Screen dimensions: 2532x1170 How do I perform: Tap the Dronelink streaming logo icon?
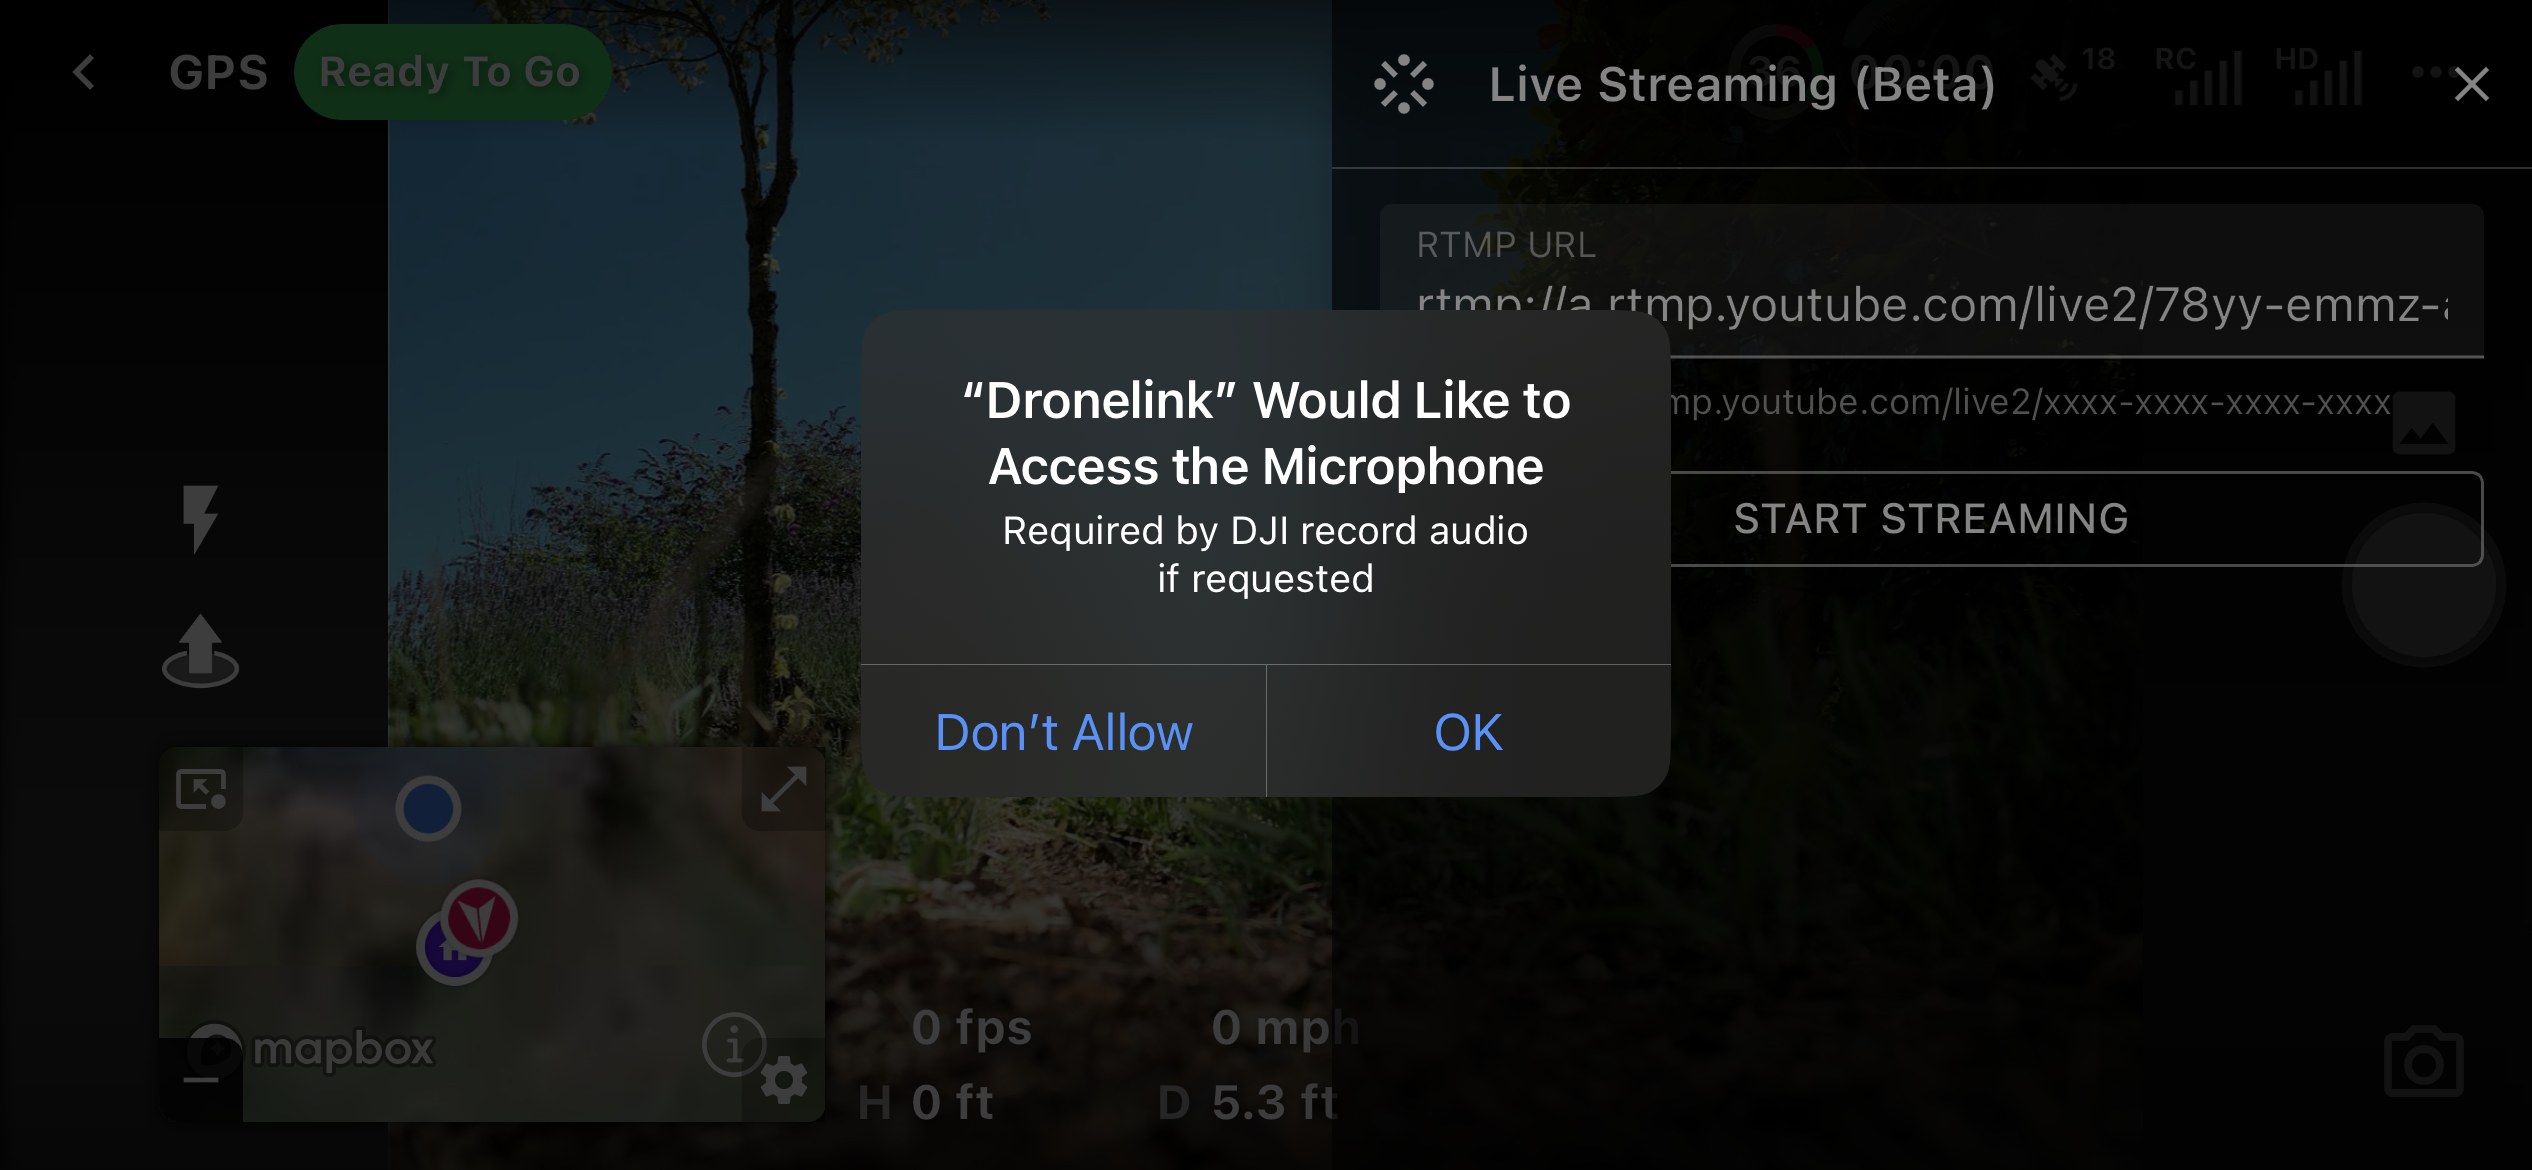pyautogui.click(x=1403, y=84)
